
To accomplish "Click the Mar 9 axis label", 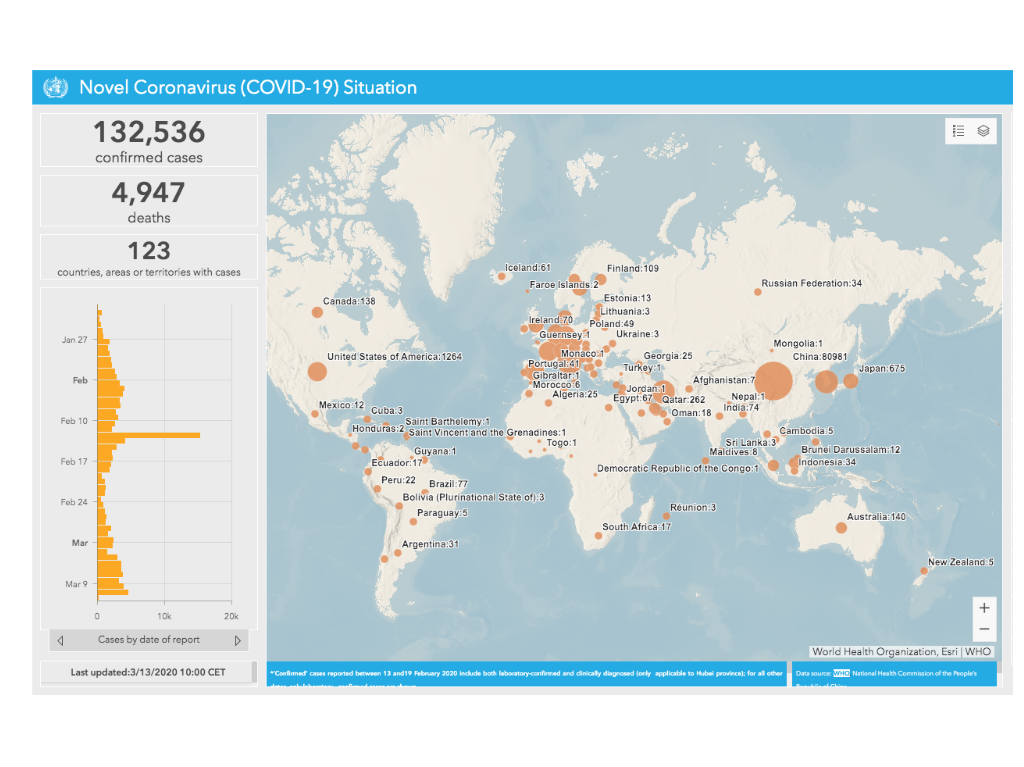I will click(76, 584).
